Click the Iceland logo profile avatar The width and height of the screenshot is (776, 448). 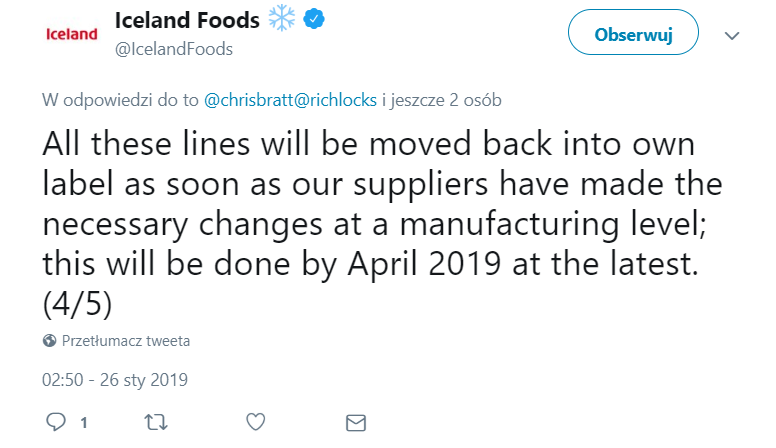(74, 34)
